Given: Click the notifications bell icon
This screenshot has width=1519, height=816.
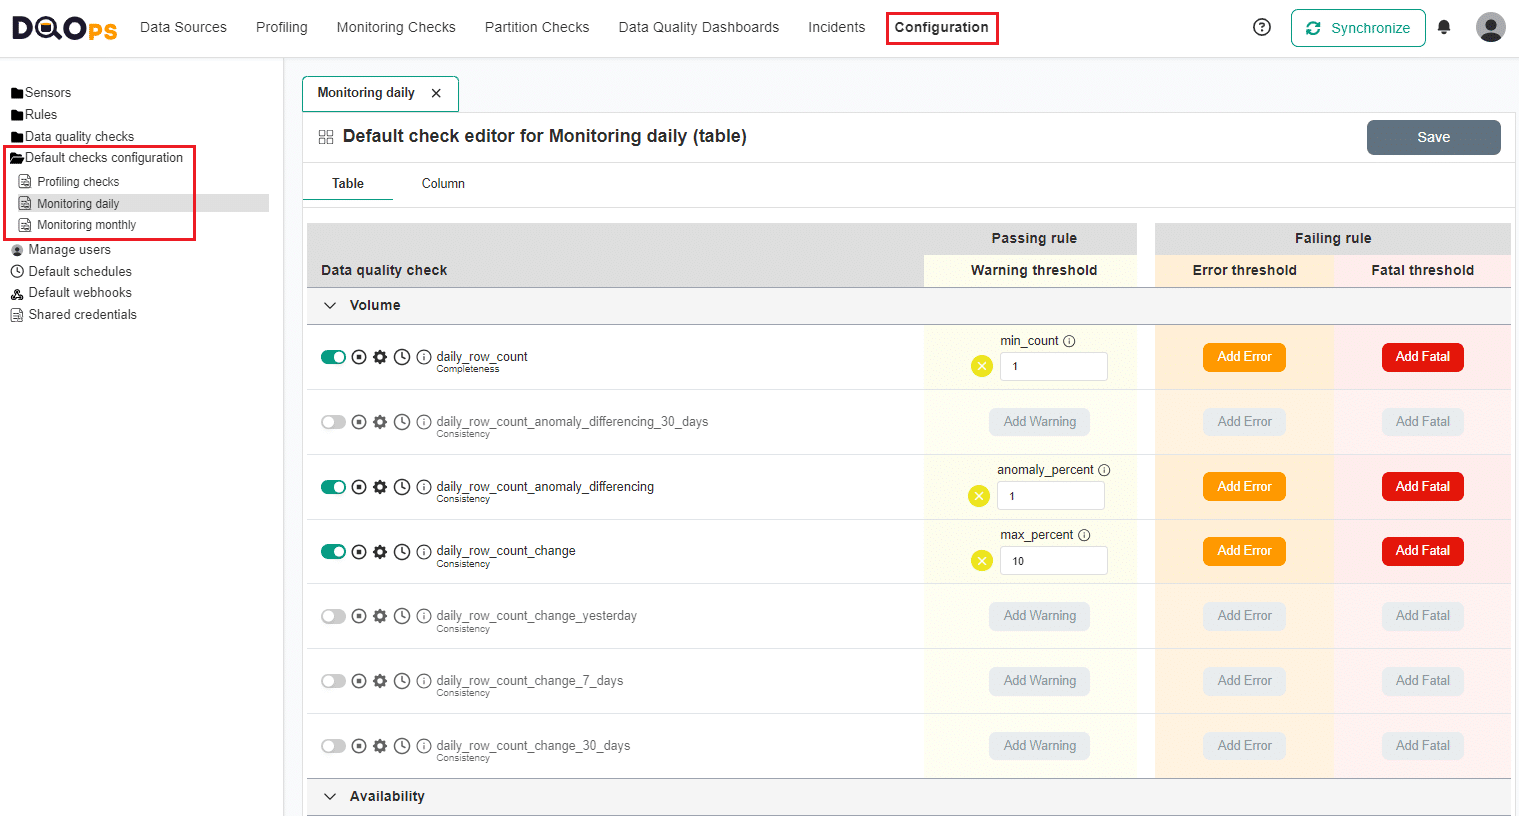Looking at the screenshot, I should tap(1444, 27).
